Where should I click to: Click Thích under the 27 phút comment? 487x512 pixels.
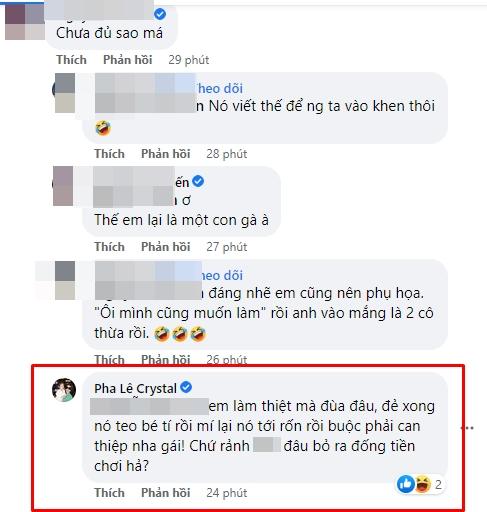tap(109, 247)
